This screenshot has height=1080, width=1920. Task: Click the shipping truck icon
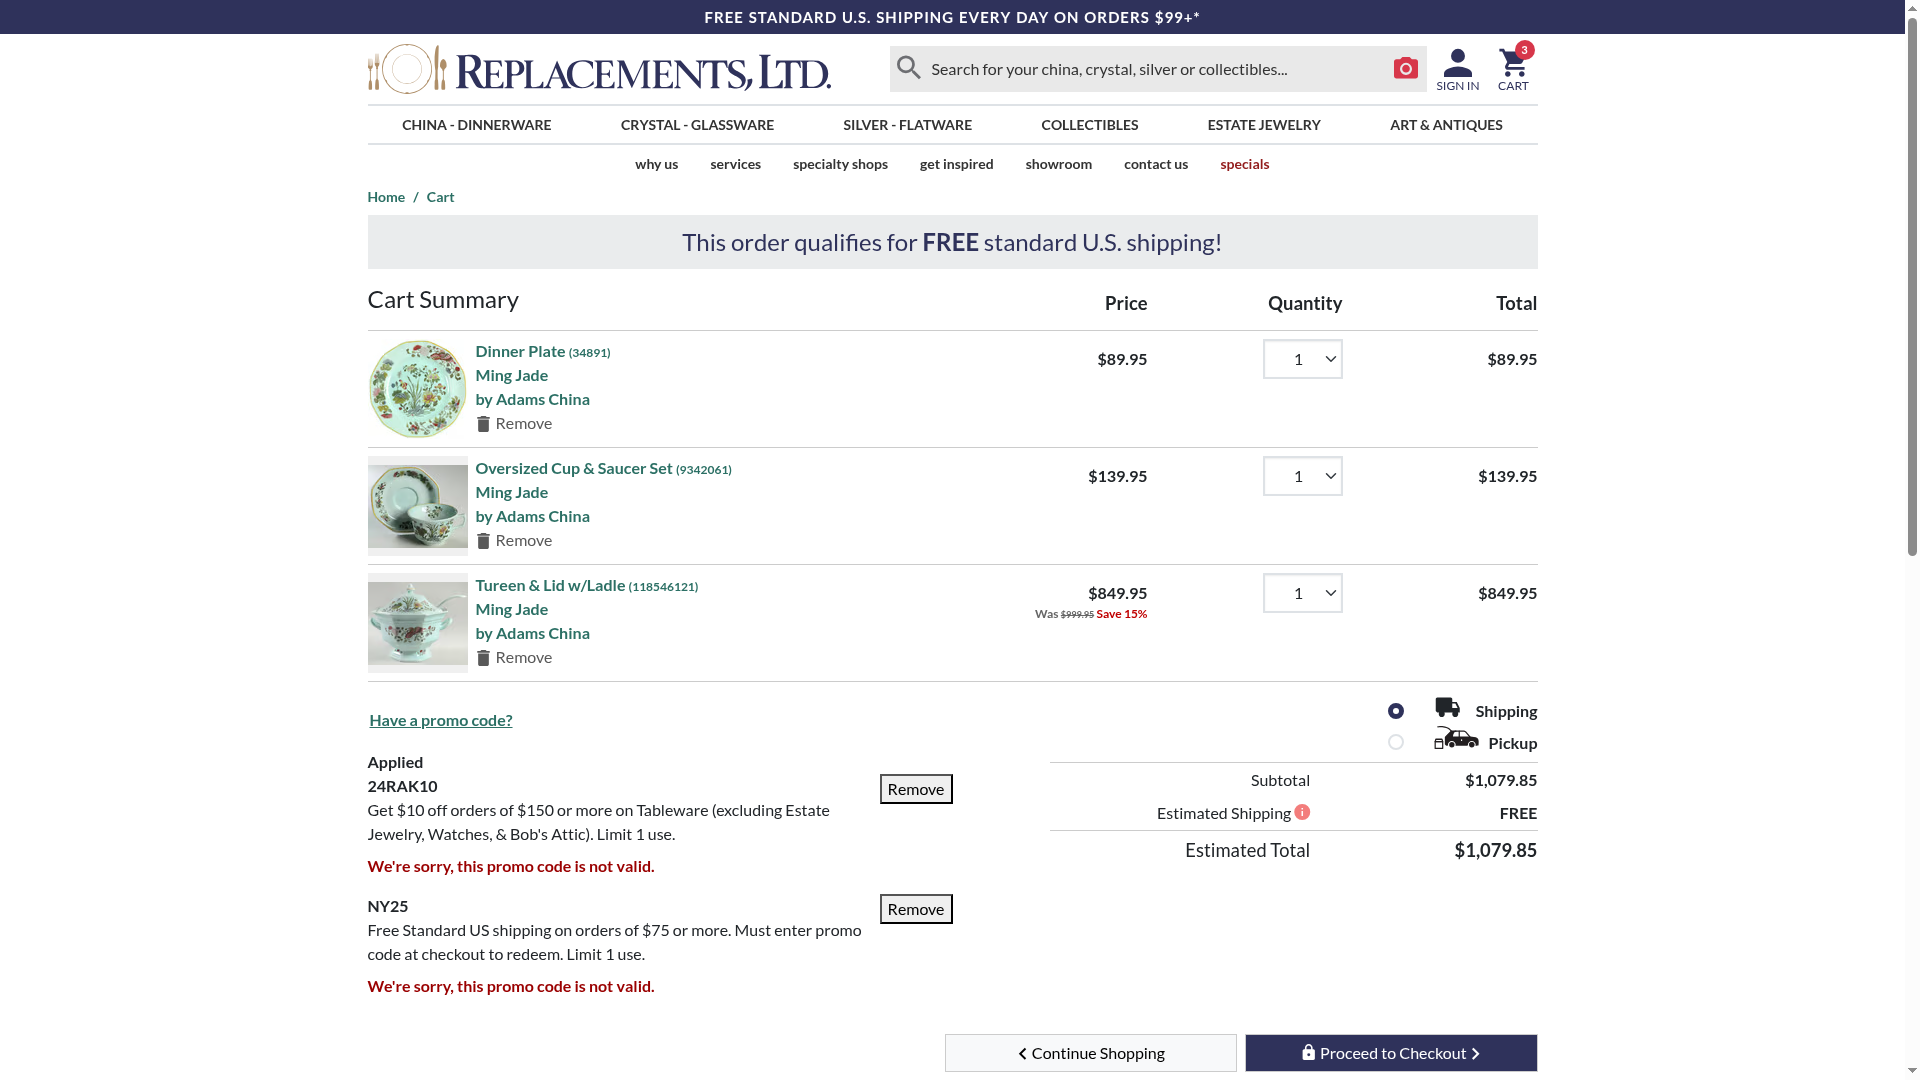(x=1447, y=708)
